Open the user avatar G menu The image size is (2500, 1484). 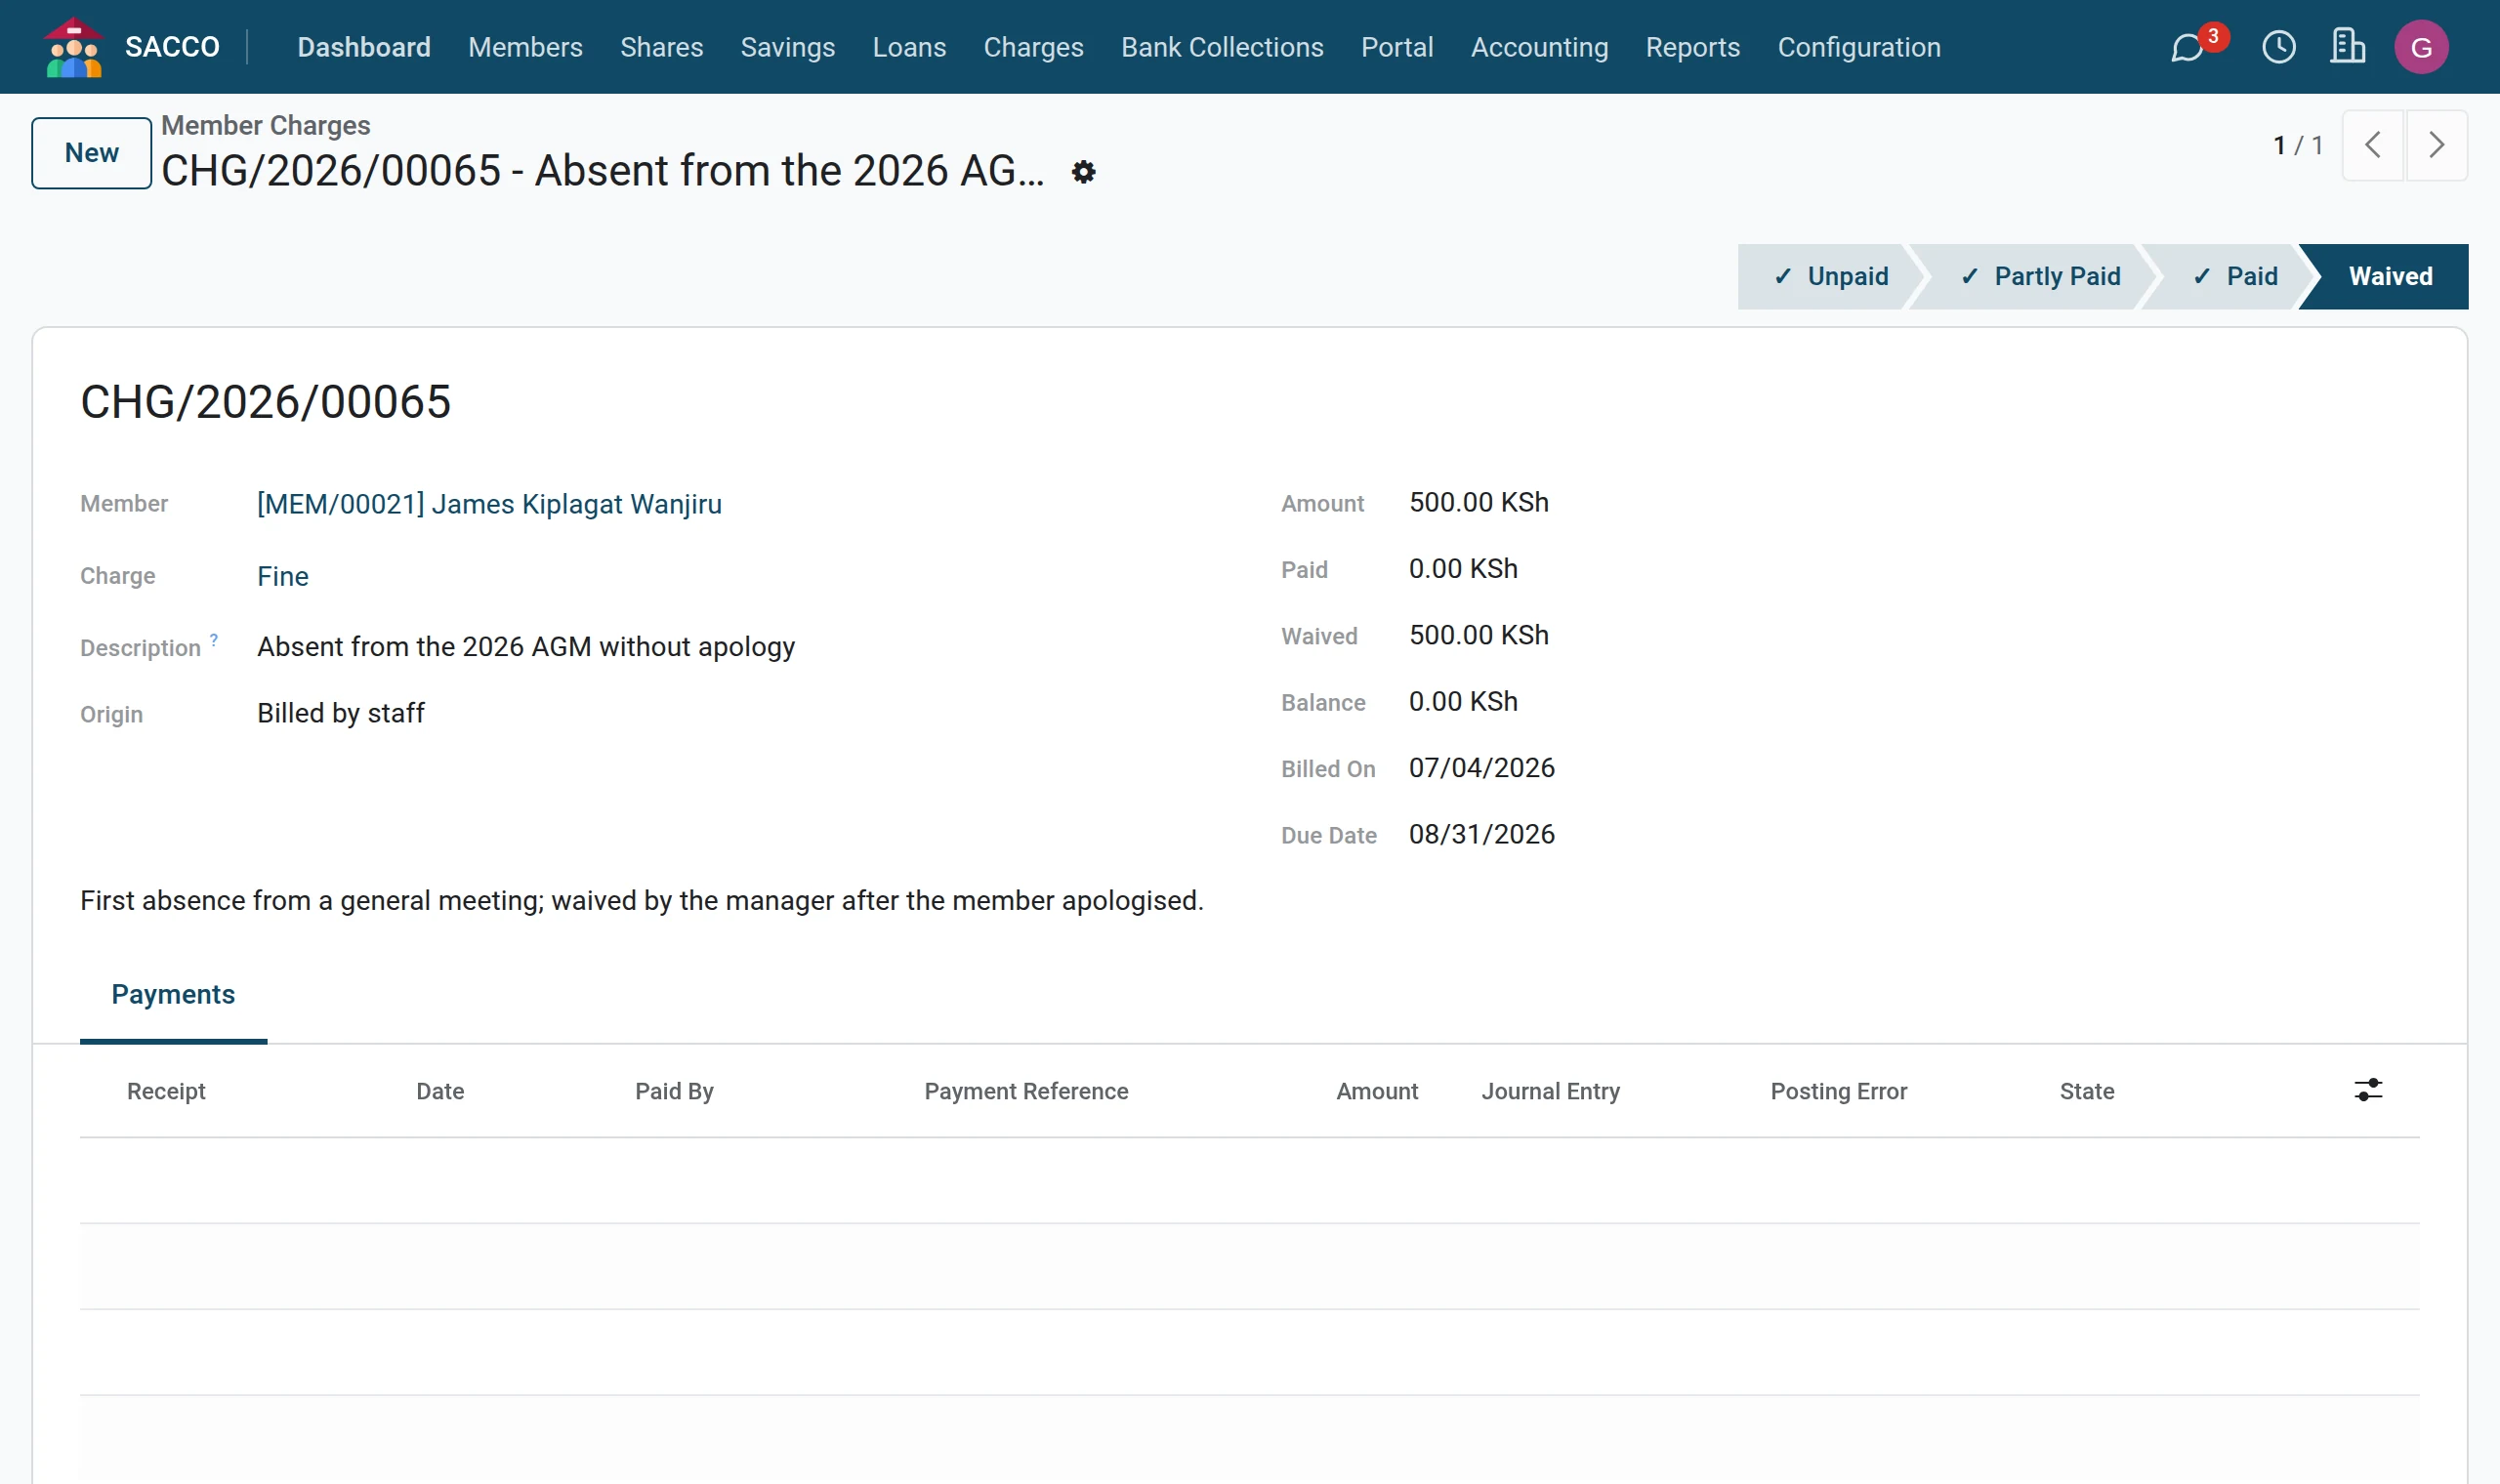click(x=2421, y=47)
